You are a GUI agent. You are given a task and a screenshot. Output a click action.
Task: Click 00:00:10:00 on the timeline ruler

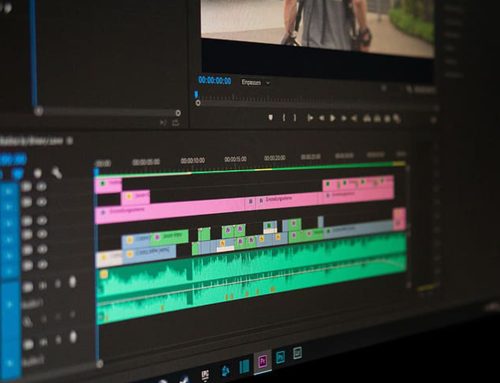(x=193, y=160)
